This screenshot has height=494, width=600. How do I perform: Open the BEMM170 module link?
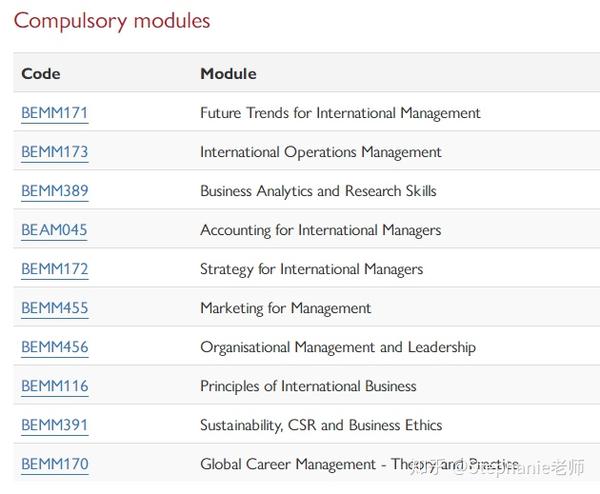point(55,464)
